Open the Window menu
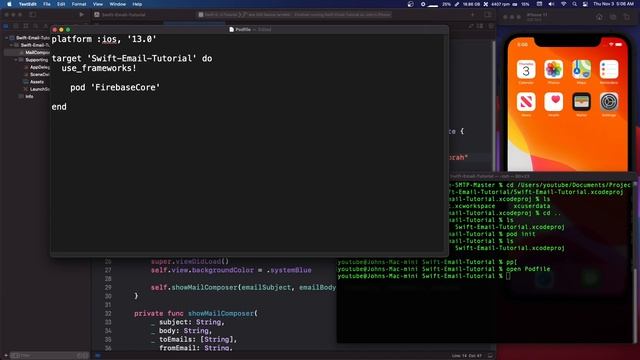Image resolution: width=640 pixels, height=360 pixels. point(117,4)
